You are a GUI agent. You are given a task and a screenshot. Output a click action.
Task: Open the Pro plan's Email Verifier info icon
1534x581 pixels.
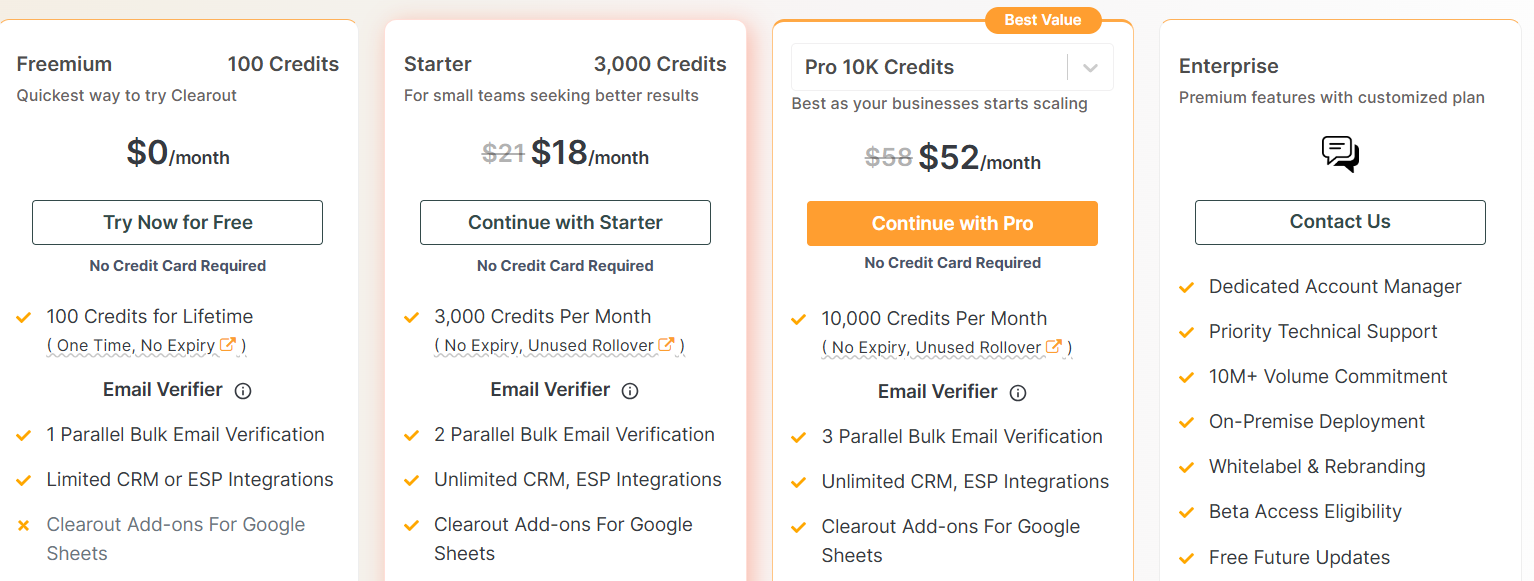tap(1017, 392)
